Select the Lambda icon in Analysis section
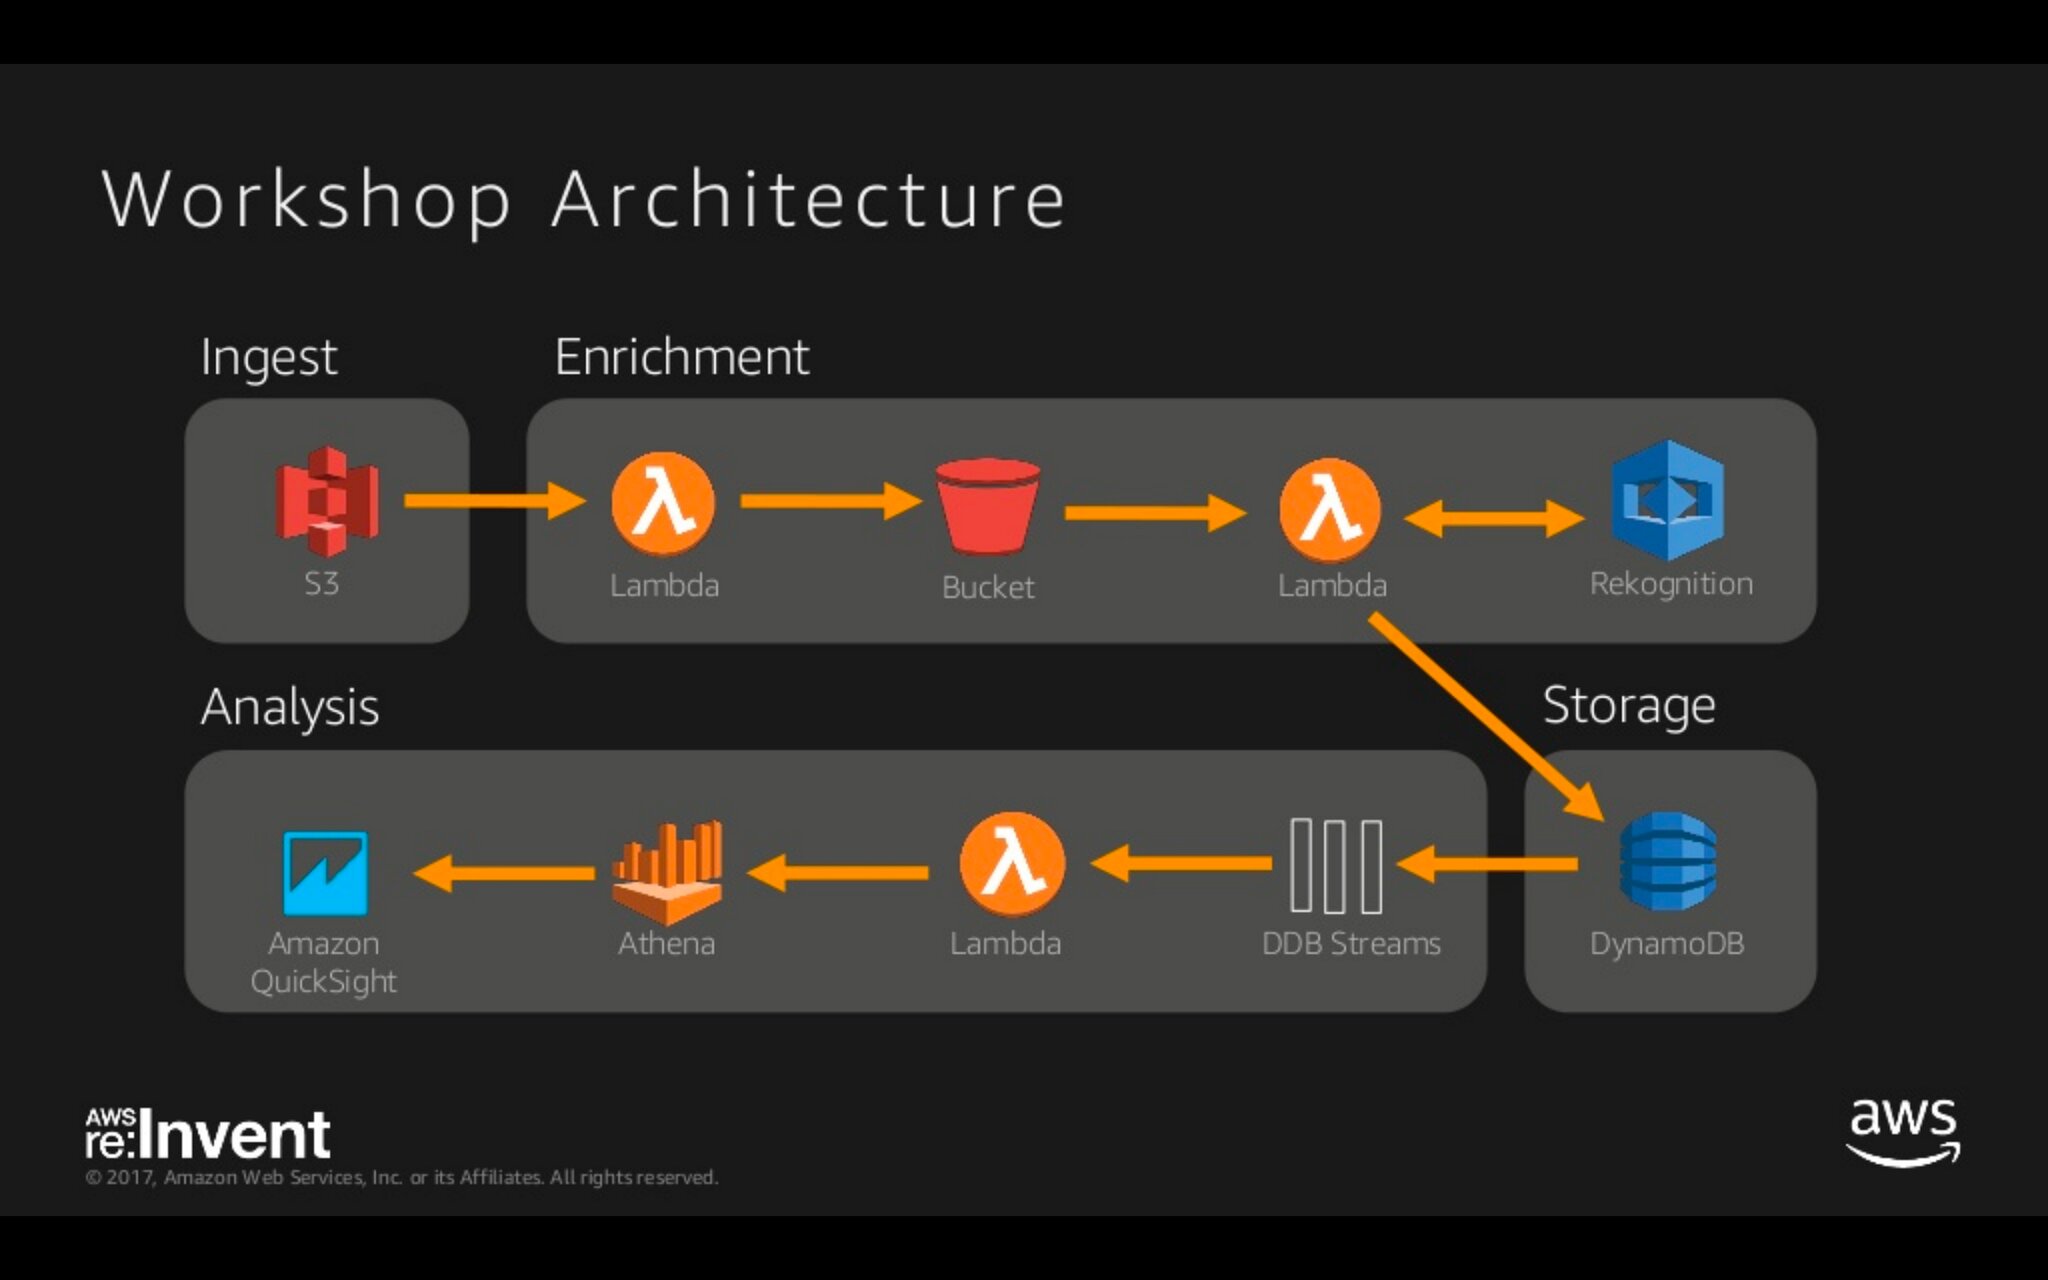The width and height of the screenshot is (2048, 1280). coord(1012,864)
